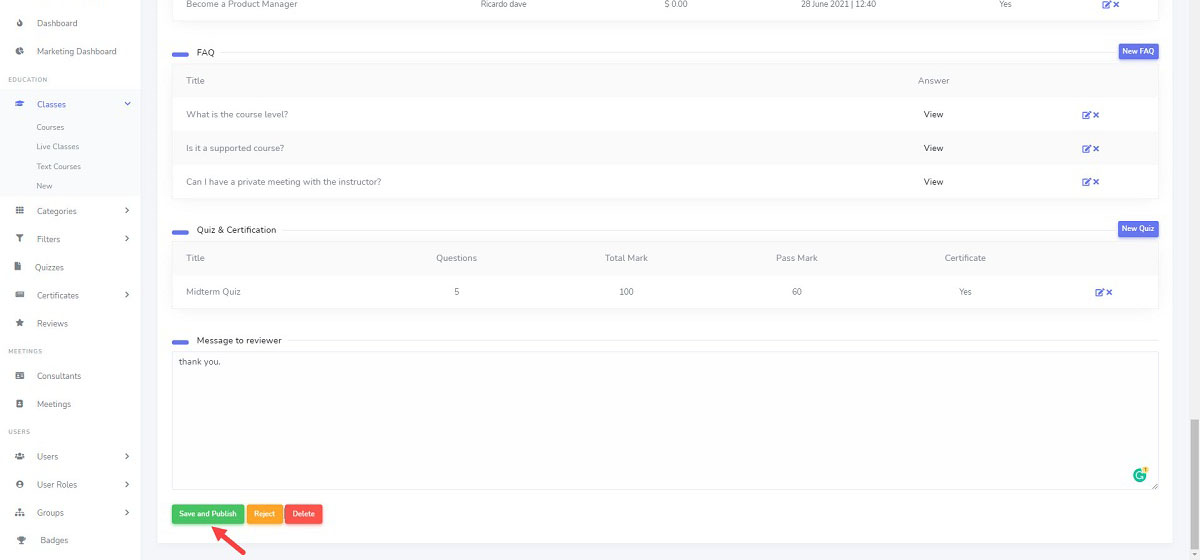The width and height of the screenshot is (1200, 560).
Task: Click edit icon for the private meeting FAQ
Action: point(1086,182)
